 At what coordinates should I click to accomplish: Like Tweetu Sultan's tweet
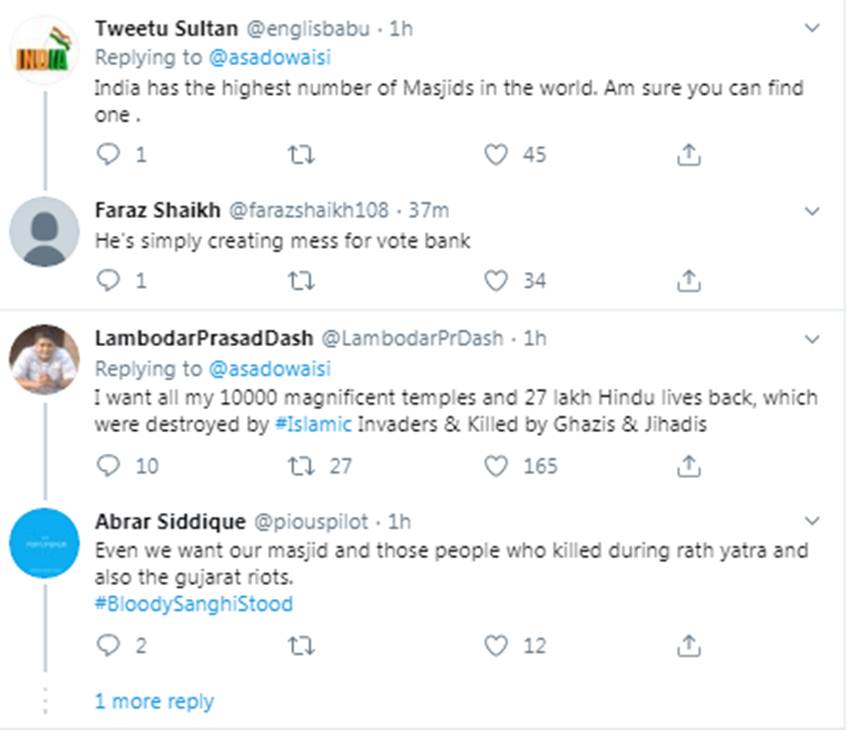click(x=497, y=154)
